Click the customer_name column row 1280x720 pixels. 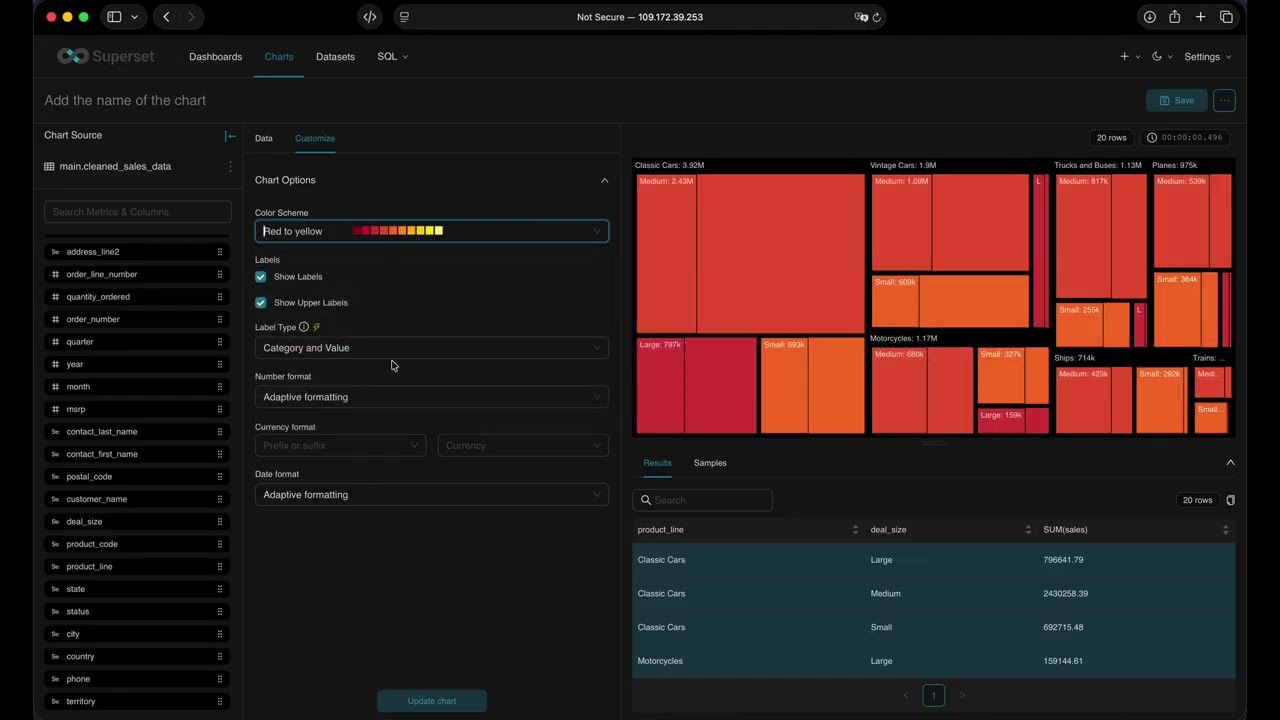tap(137, 499)
